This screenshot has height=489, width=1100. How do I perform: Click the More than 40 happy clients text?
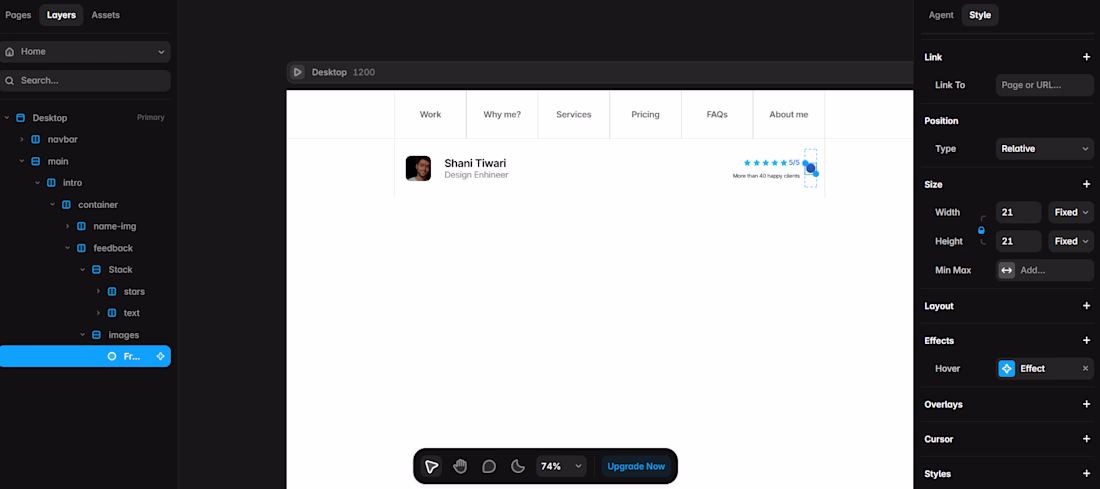[766, 176]
